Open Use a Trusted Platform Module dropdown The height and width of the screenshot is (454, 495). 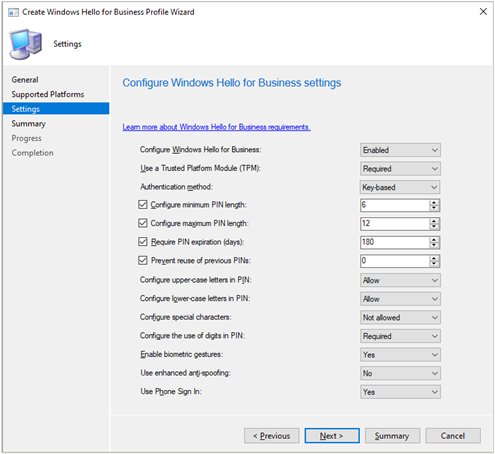click(400, 169)
